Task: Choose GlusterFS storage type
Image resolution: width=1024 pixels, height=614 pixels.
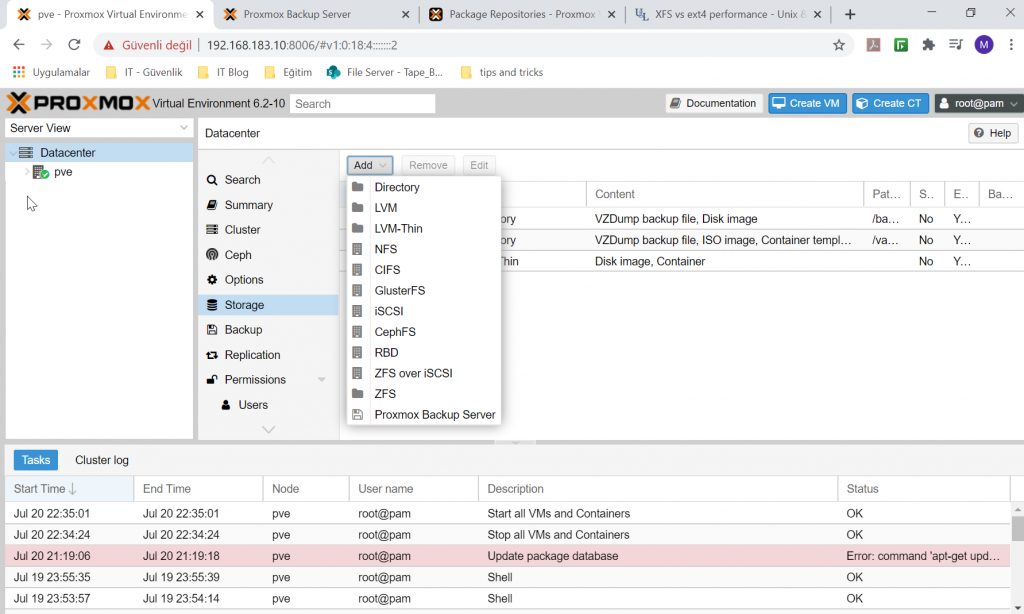Action: 424,291
